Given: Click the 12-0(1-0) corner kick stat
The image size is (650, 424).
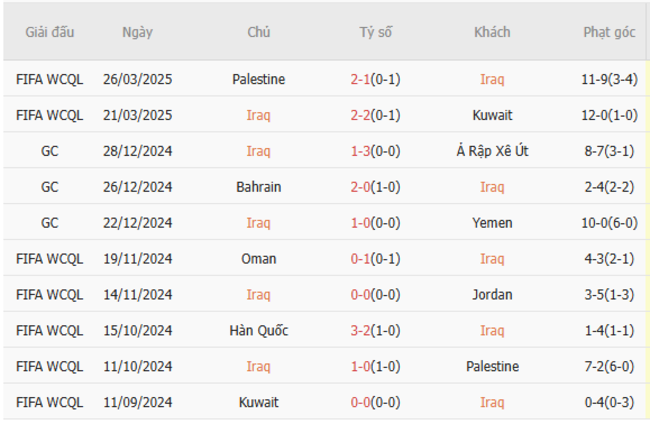Looking at the screenshot, I should click(610, 115).
